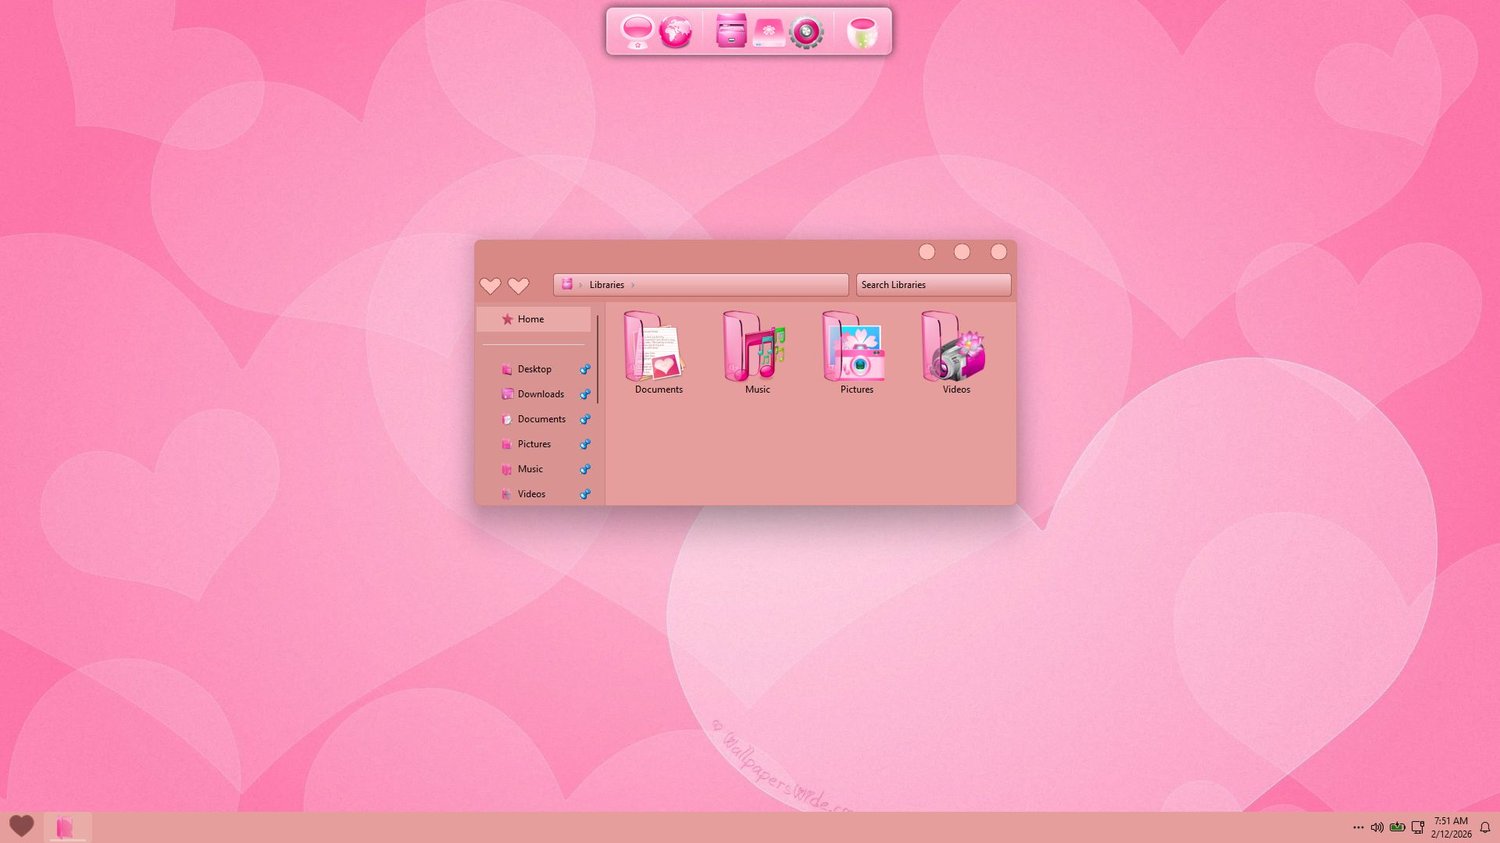Open the gear settings icon in the dock
Image resolution: width=1500 pixels, height=843 pixels.
(806, 32)
